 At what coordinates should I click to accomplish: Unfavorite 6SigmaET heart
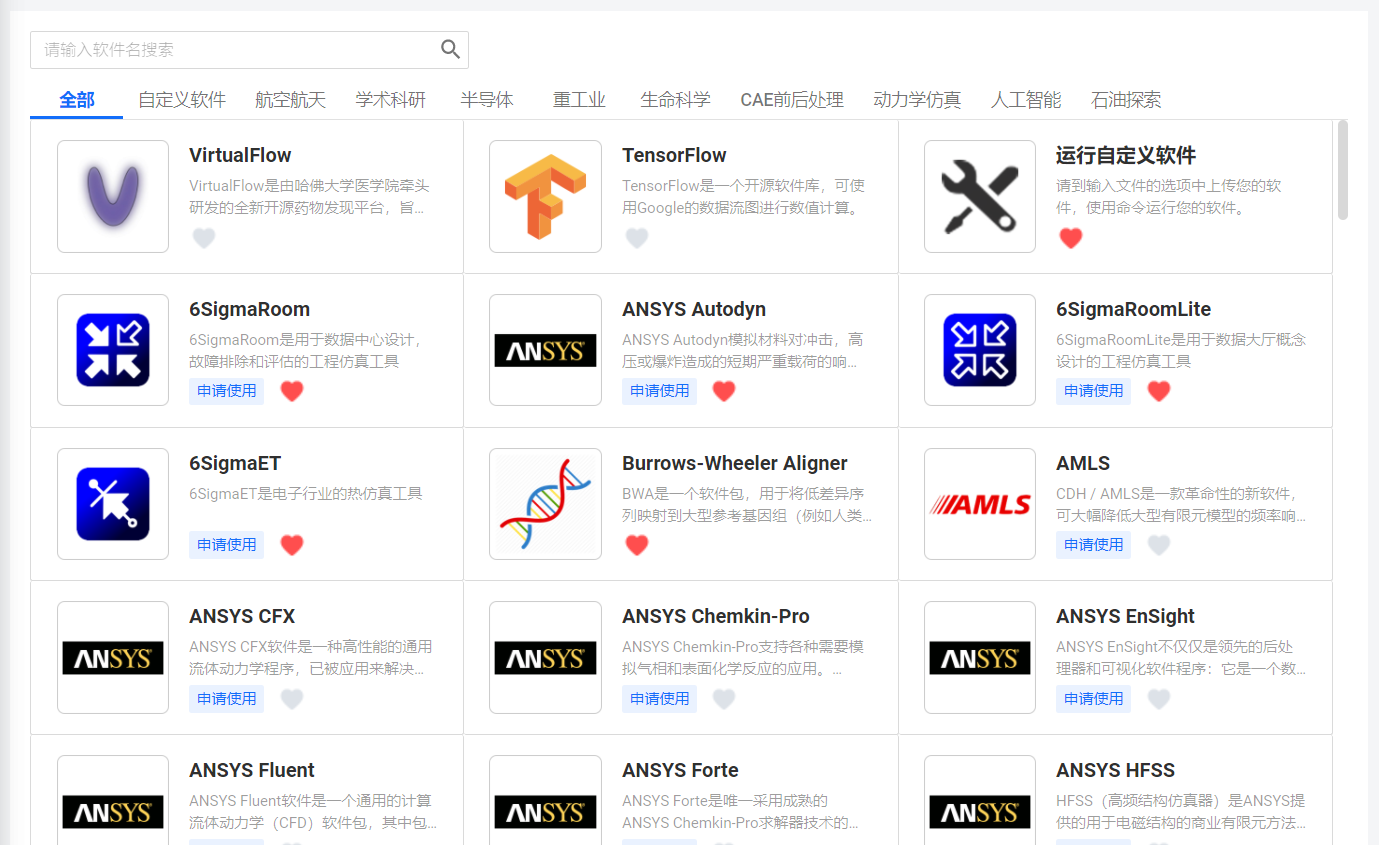pyautogui.click(x=292, y=545)
